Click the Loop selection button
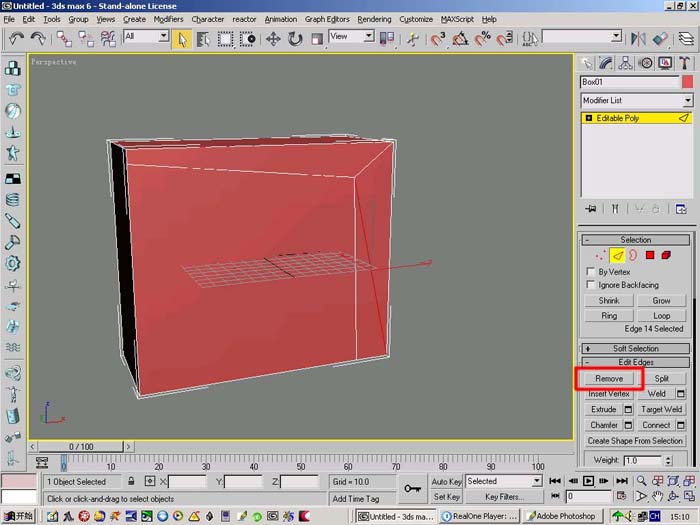 click(661, 316)
